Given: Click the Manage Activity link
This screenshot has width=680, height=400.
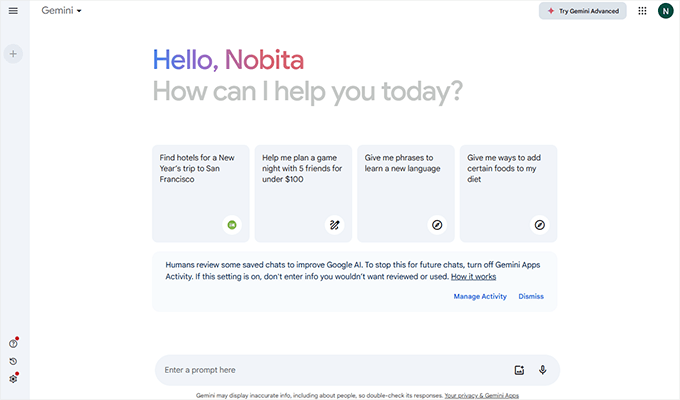Looking at the screenshot, I should coord(480,296).
